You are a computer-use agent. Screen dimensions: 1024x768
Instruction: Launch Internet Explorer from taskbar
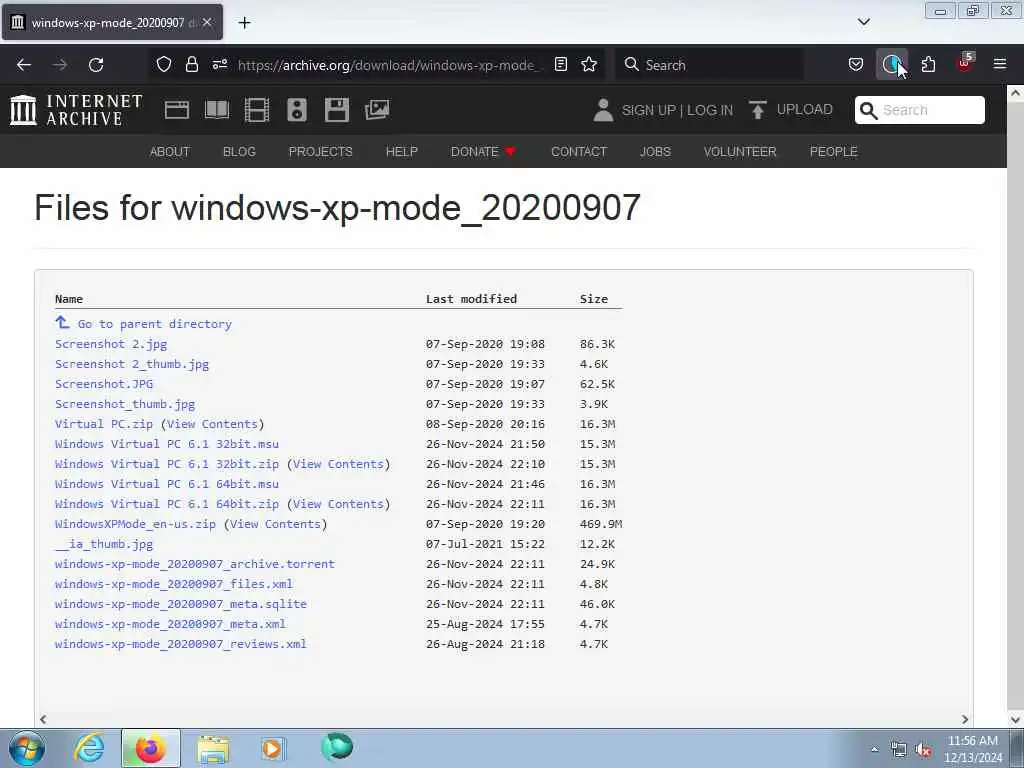[89, 748]
